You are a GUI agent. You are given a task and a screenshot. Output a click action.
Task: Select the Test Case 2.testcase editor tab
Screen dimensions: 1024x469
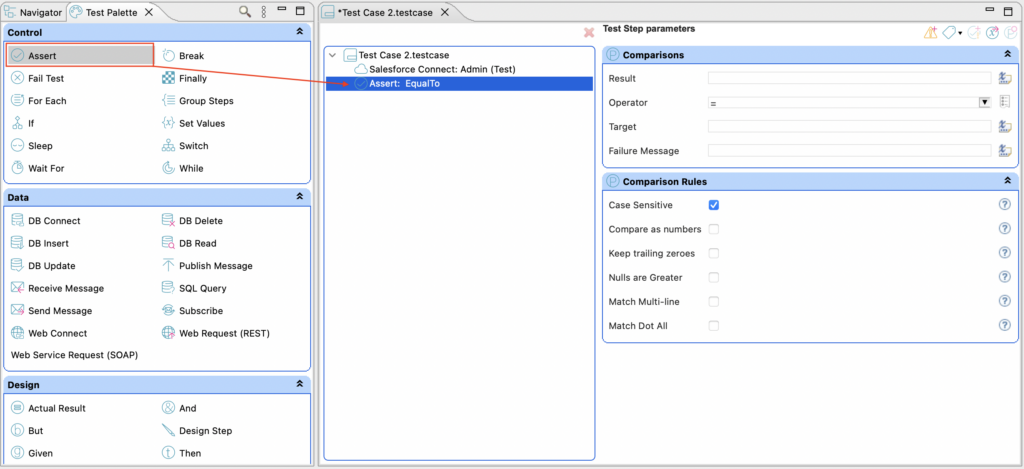click(385, 12)
